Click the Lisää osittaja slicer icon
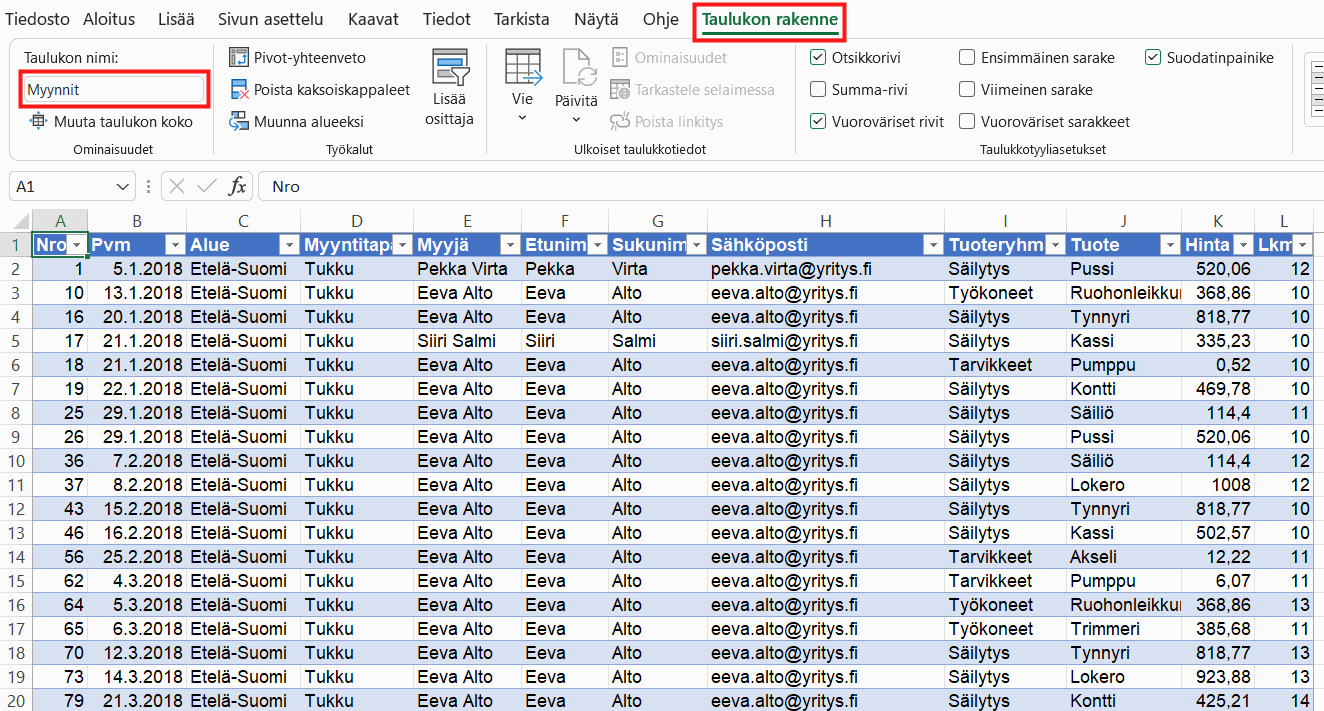 450,68
